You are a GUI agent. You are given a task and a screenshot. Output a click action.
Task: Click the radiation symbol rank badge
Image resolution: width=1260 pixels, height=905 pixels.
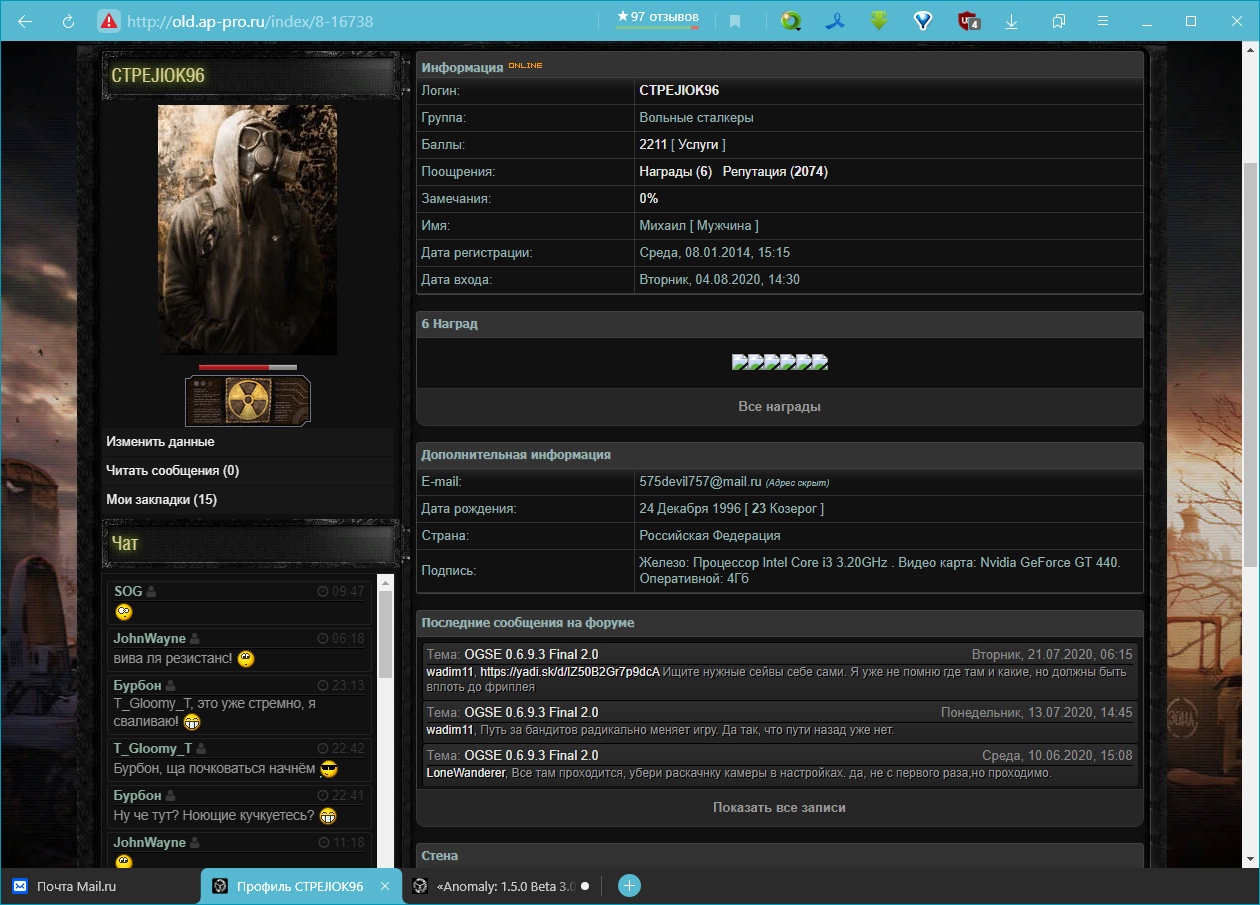247,400
